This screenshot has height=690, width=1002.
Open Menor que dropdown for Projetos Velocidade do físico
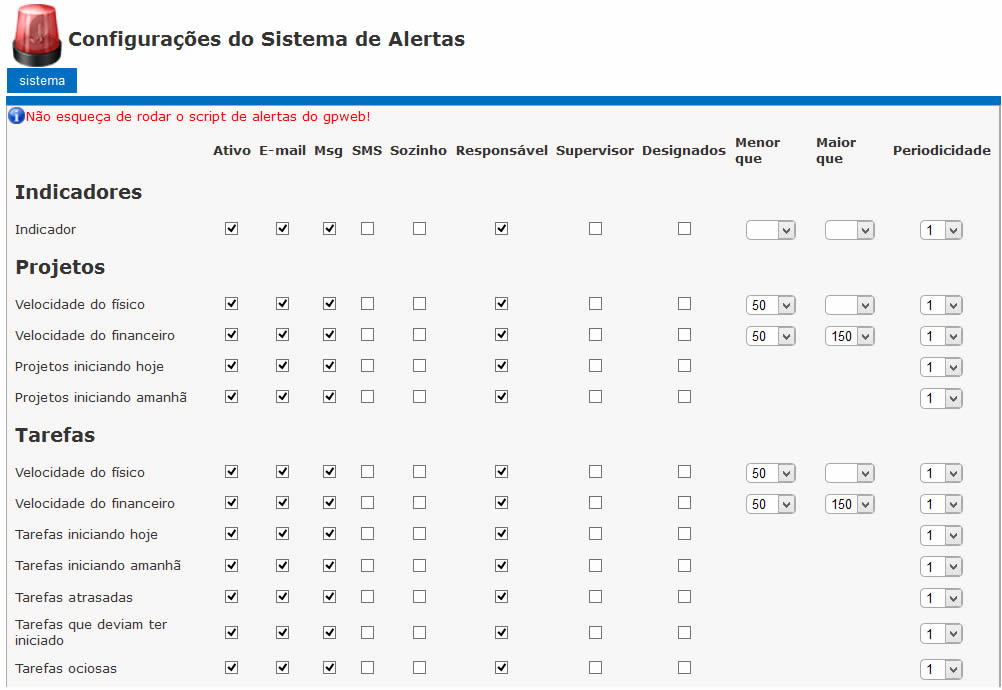coord(771,305)
